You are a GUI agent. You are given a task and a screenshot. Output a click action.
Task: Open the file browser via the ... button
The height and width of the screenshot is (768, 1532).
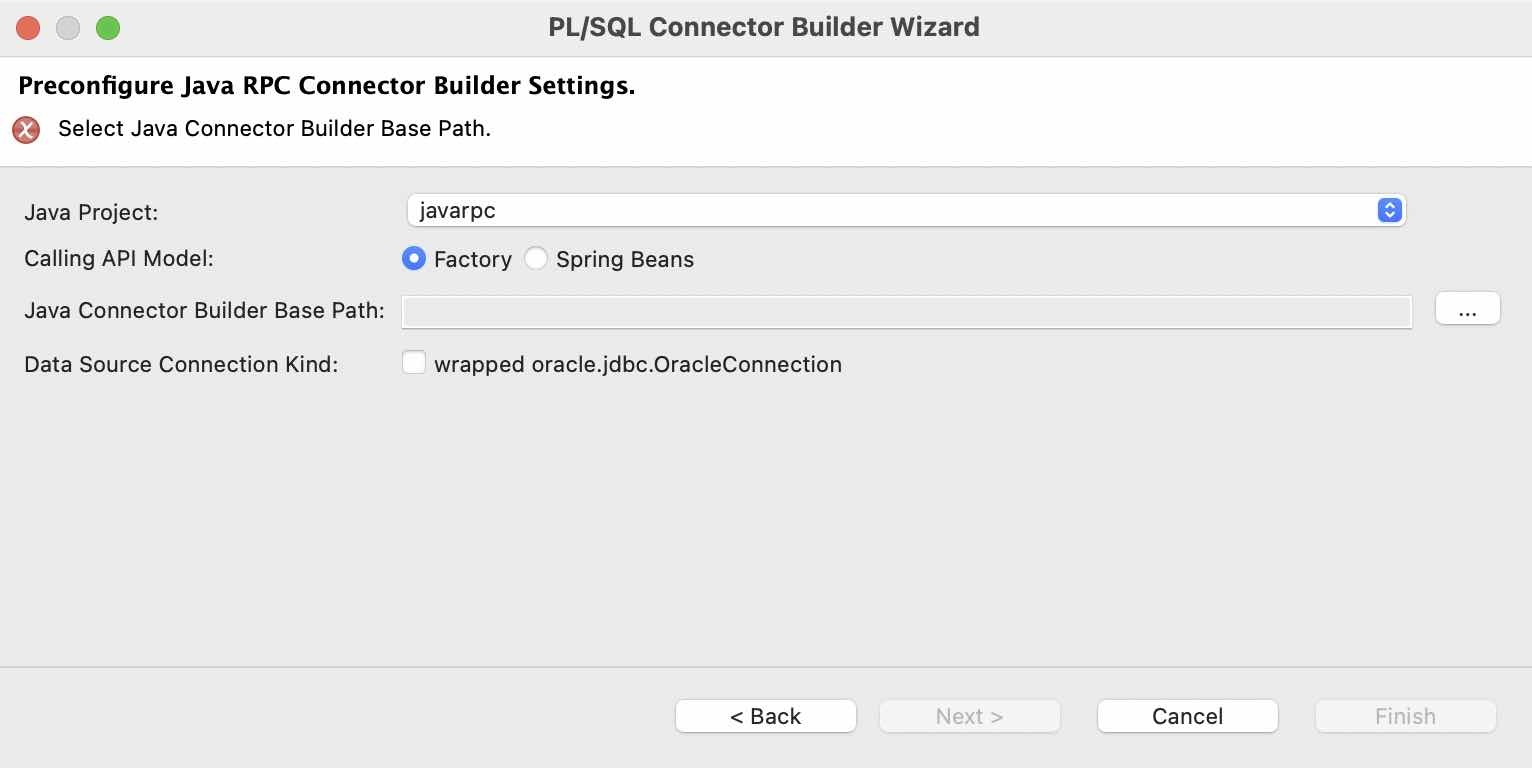[x=1467, y=309]
